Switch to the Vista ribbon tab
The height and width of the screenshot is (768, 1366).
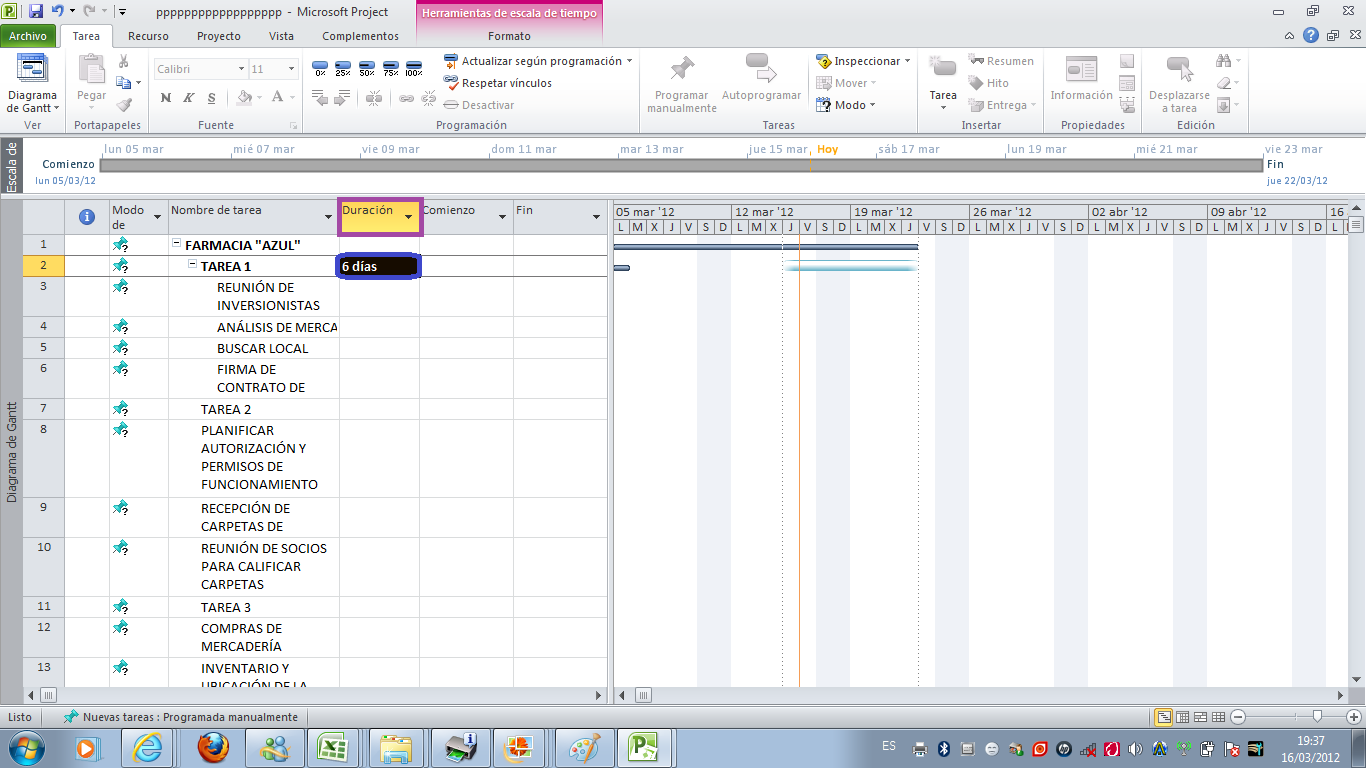pyautogui.click(x=281, y=36)
